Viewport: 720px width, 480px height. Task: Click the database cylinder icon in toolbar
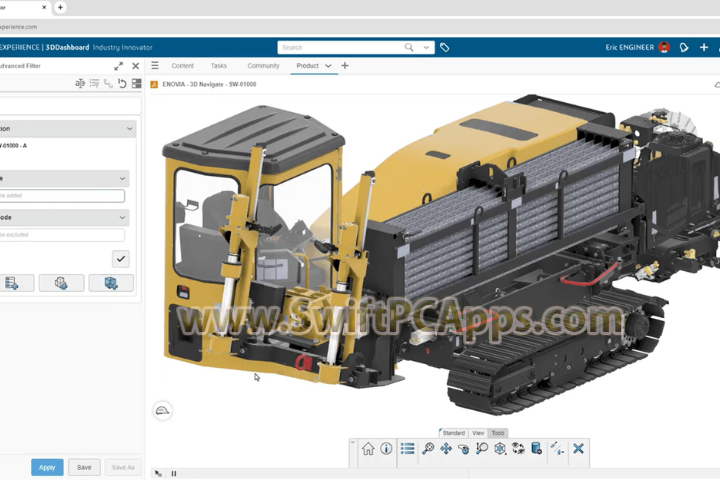pyautogui.click(x=536, y=448)
